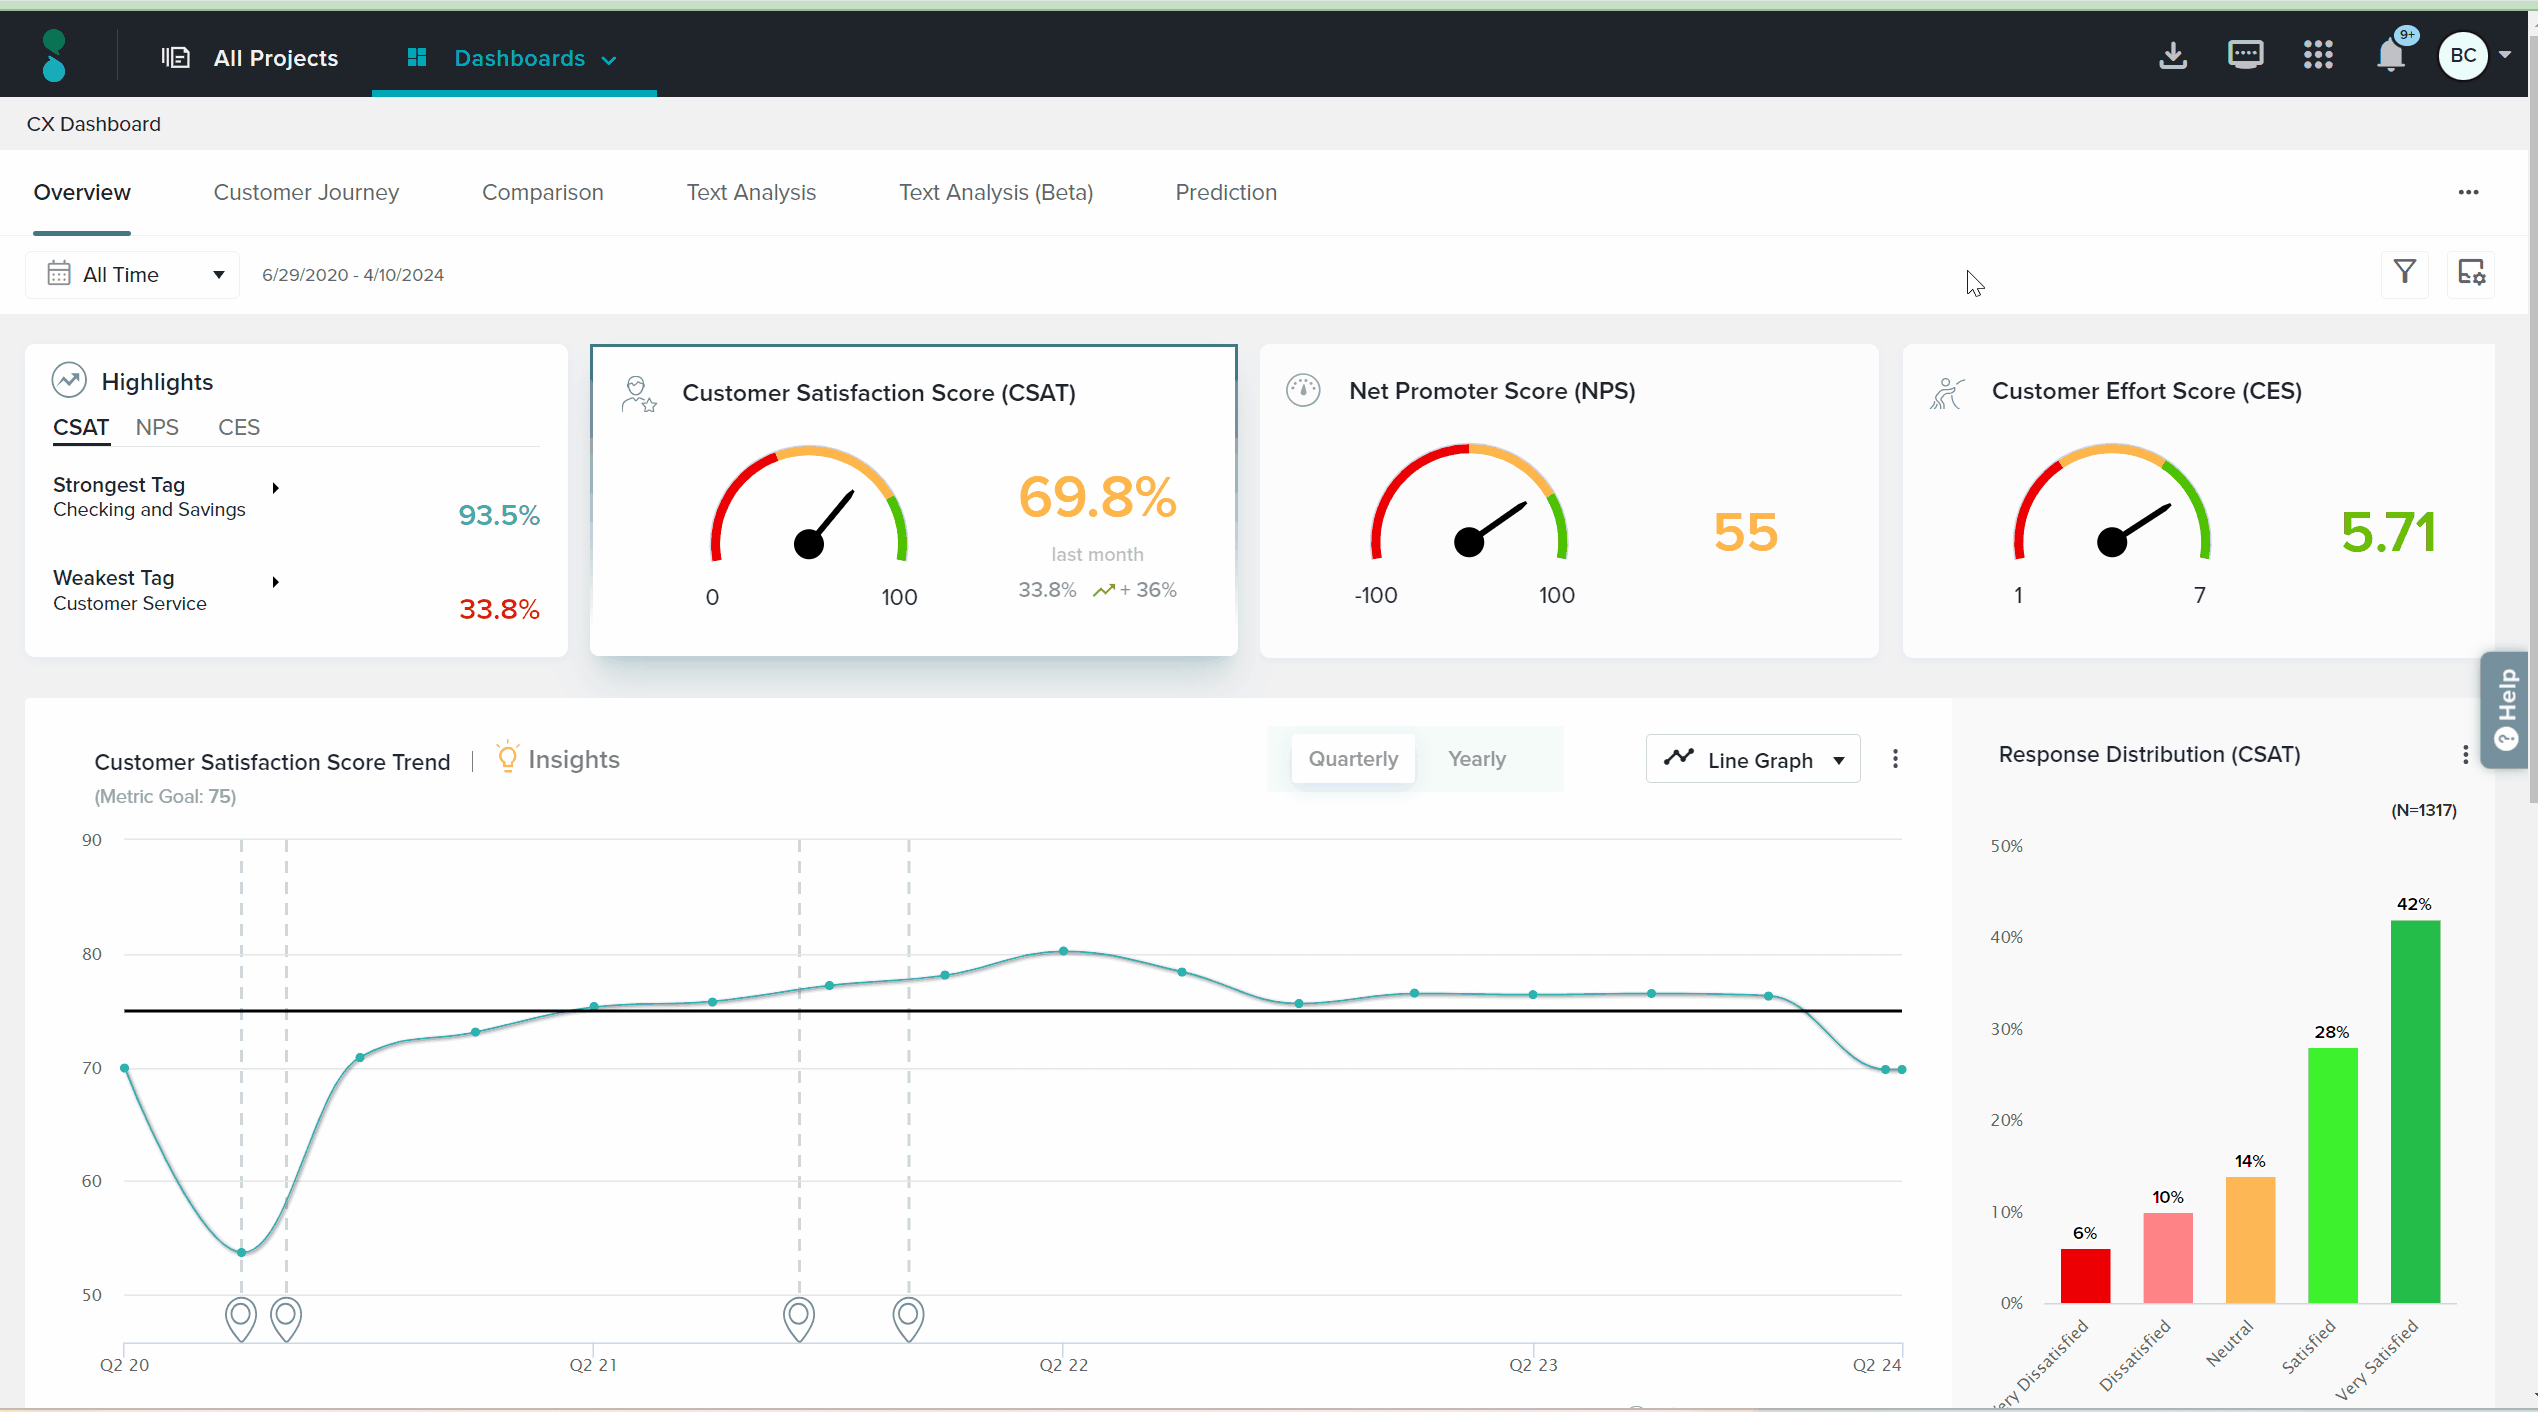Open the dashboard settings icon
This screenshot has width=2538, height=1412.
(x=2471, y=273)
